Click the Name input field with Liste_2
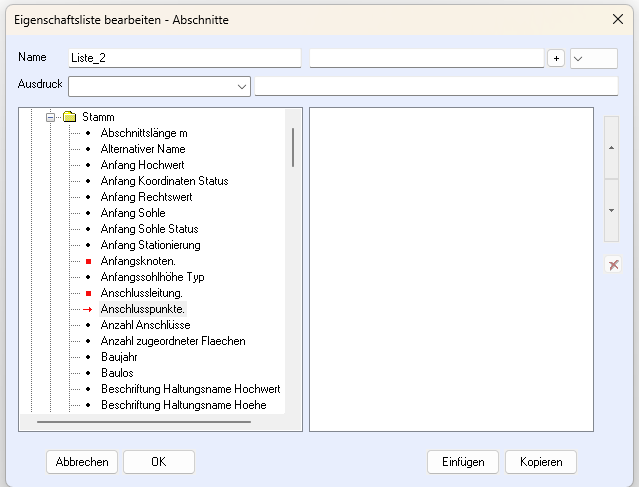Viewport: 639px width, 487px height. (184, 59)
